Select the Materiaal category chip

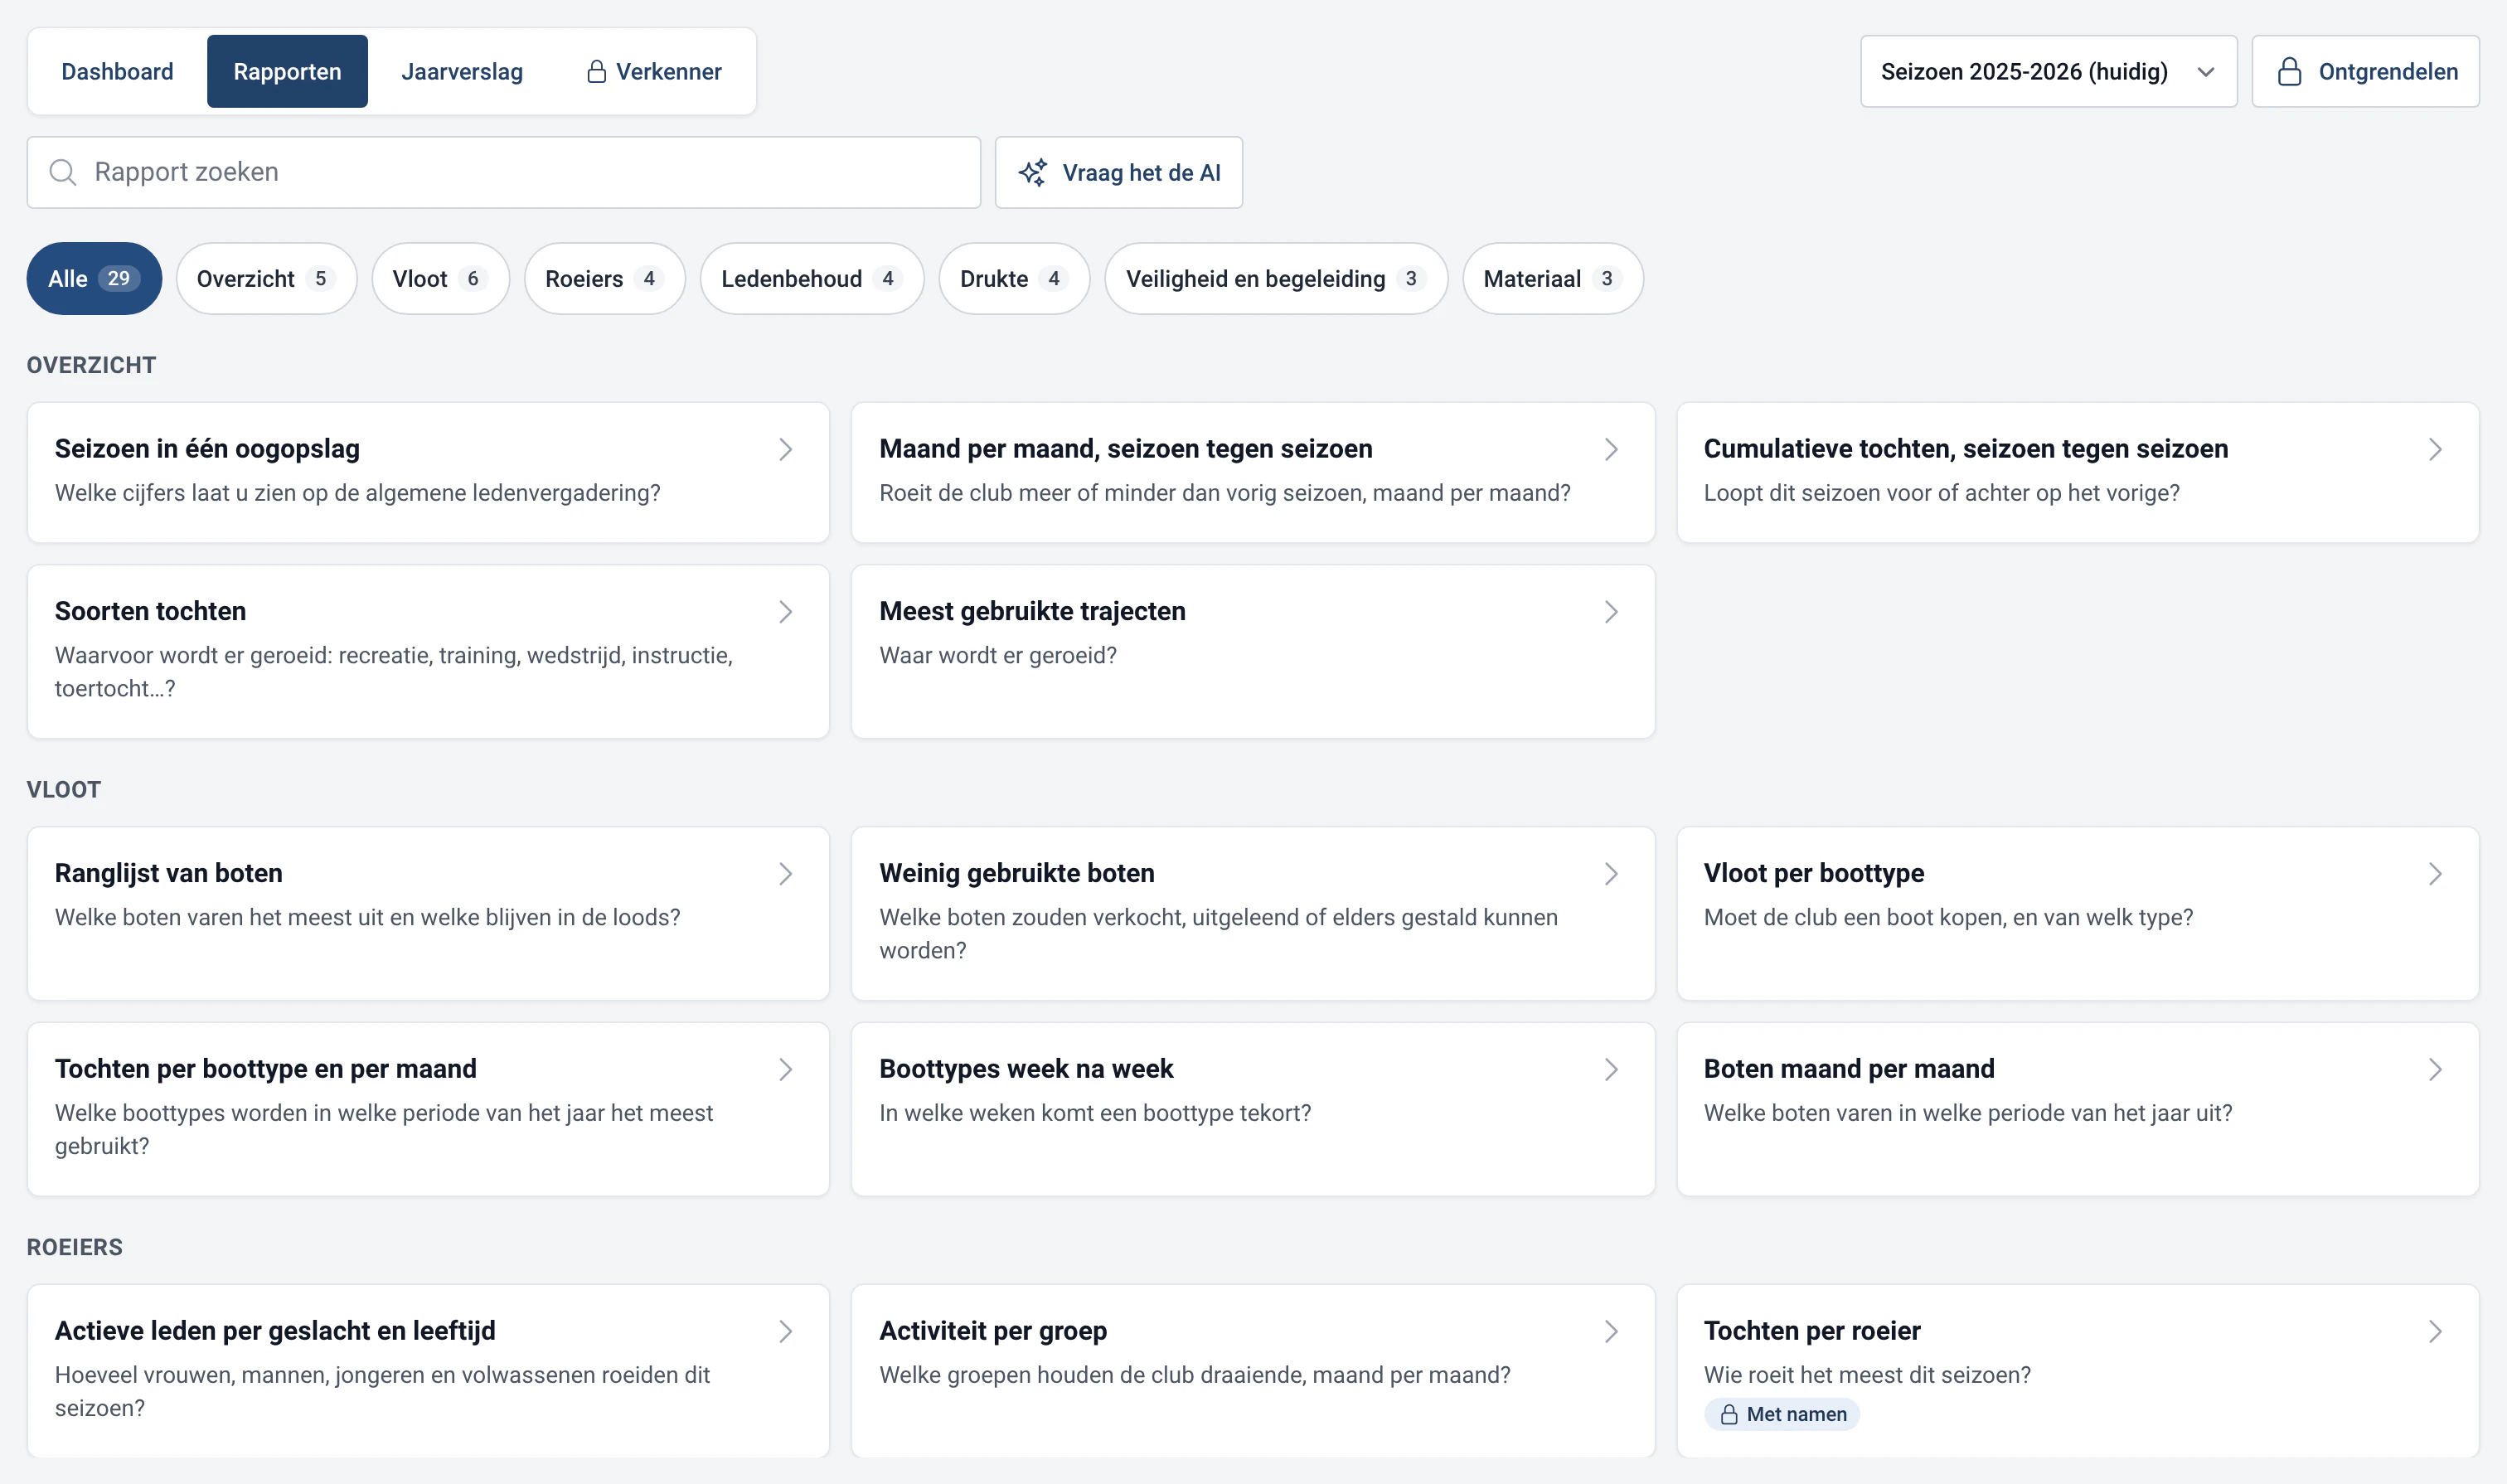[1552, 279]
